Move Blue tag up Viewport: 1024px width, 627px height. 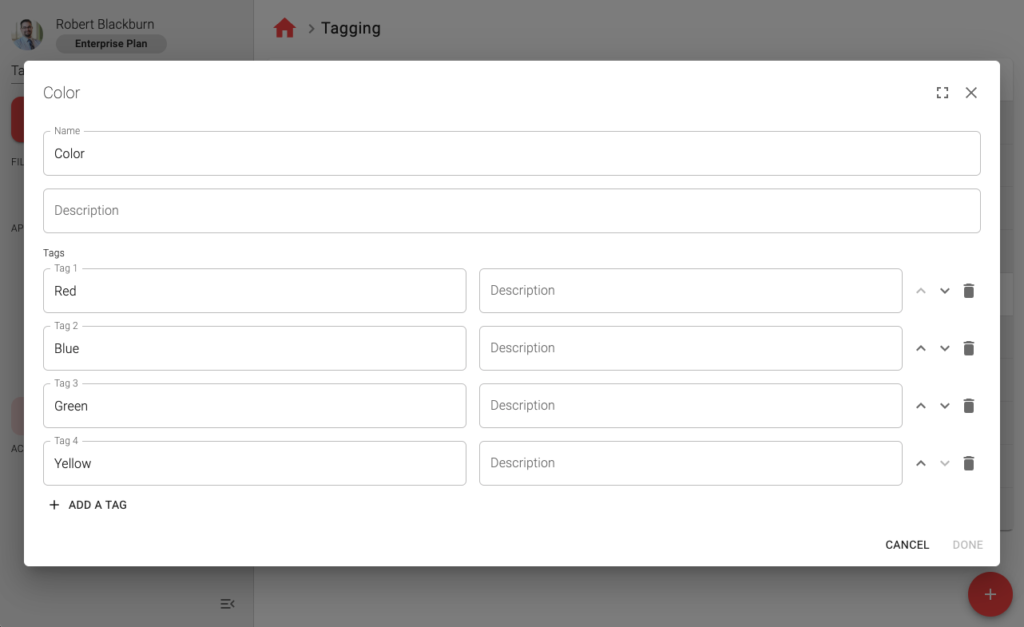click(x=921, y=349)
